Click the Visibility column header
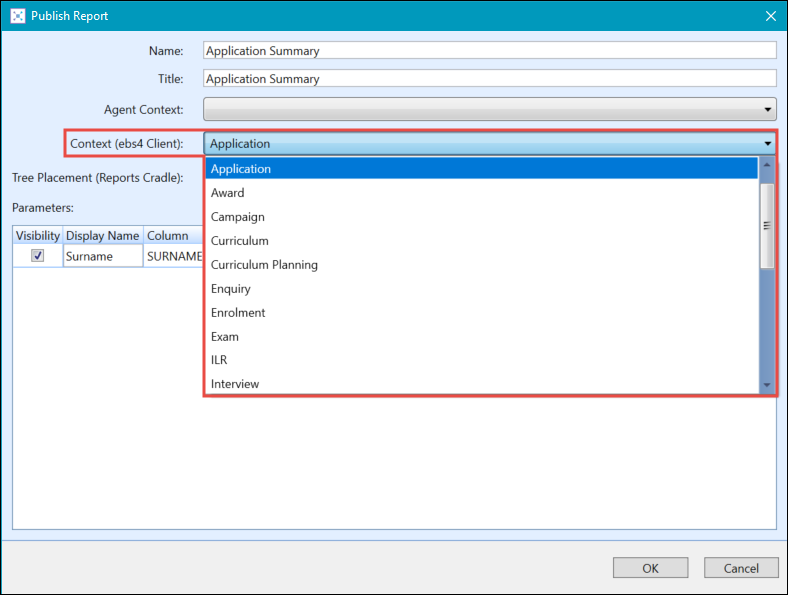Screen dimensions: 788x595 click(38, 236)
